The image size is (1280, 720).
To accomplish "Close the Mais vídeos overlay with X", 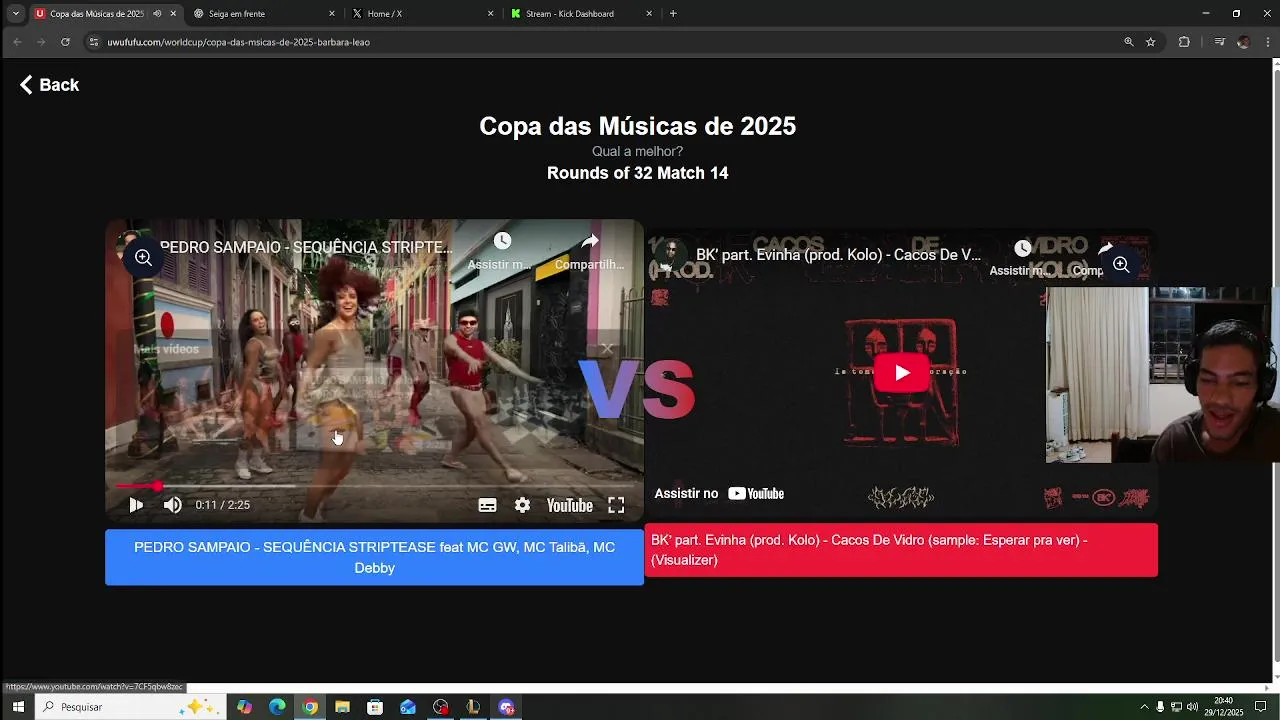I will coord(607,349).
